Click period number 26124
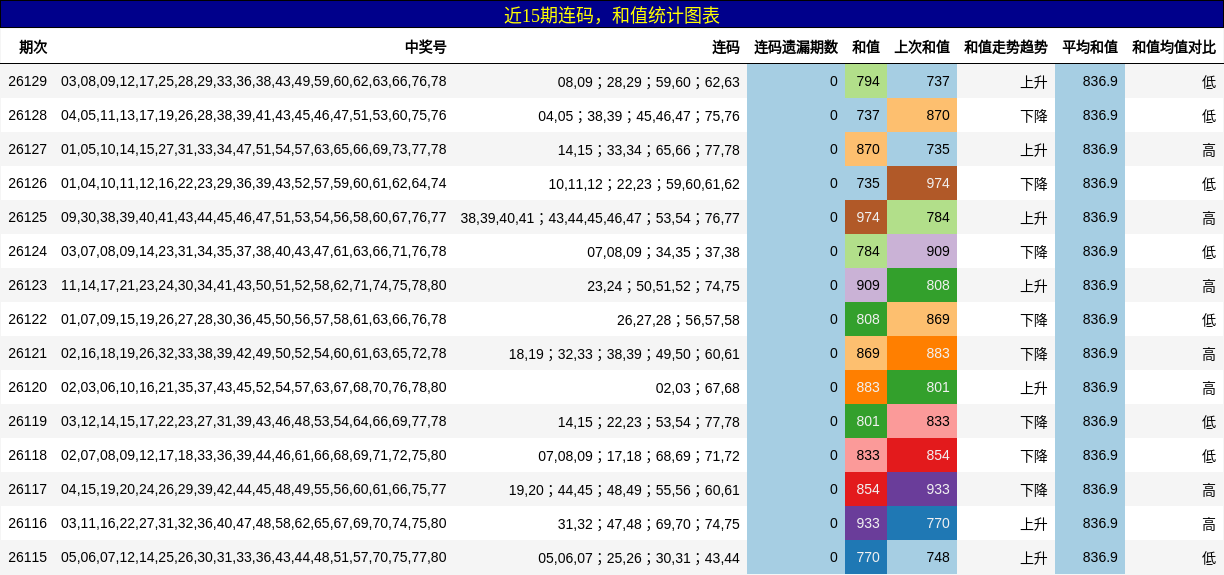The width and height of the screenshot is (1224, 575). click(27, 251)
